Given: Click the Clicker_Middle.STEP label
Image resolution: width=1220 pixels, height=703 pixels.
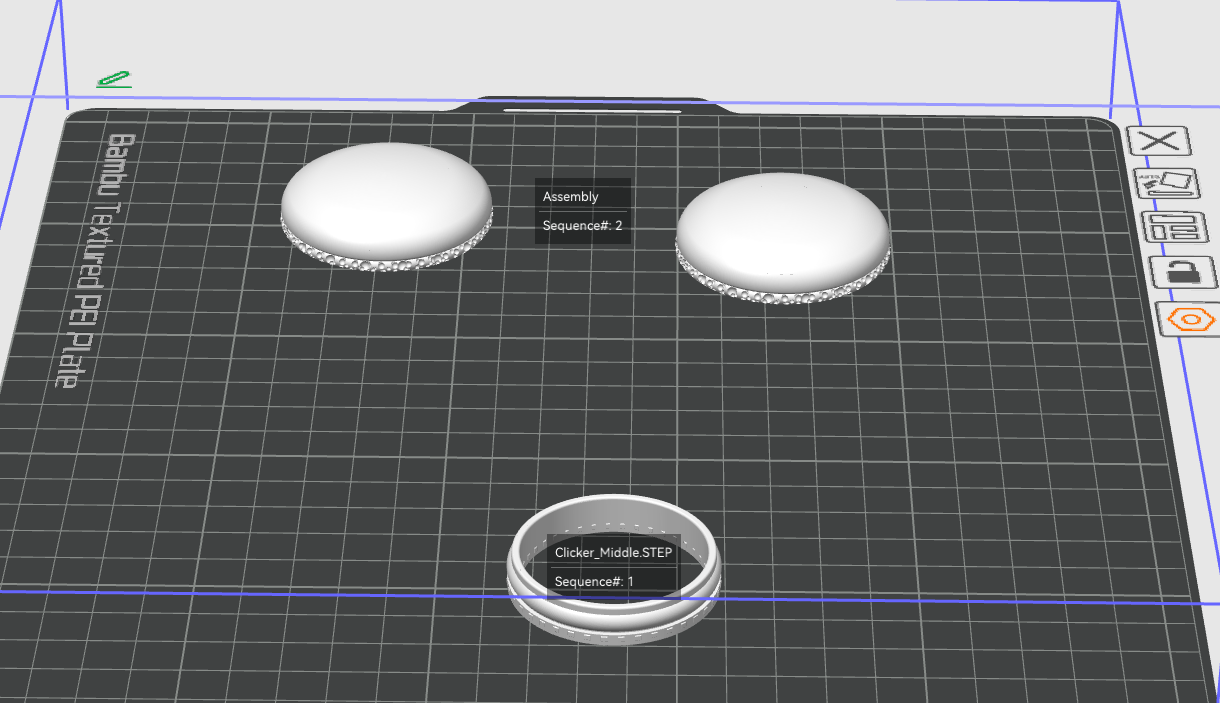Looking at the screenshot, I should 614,552.
